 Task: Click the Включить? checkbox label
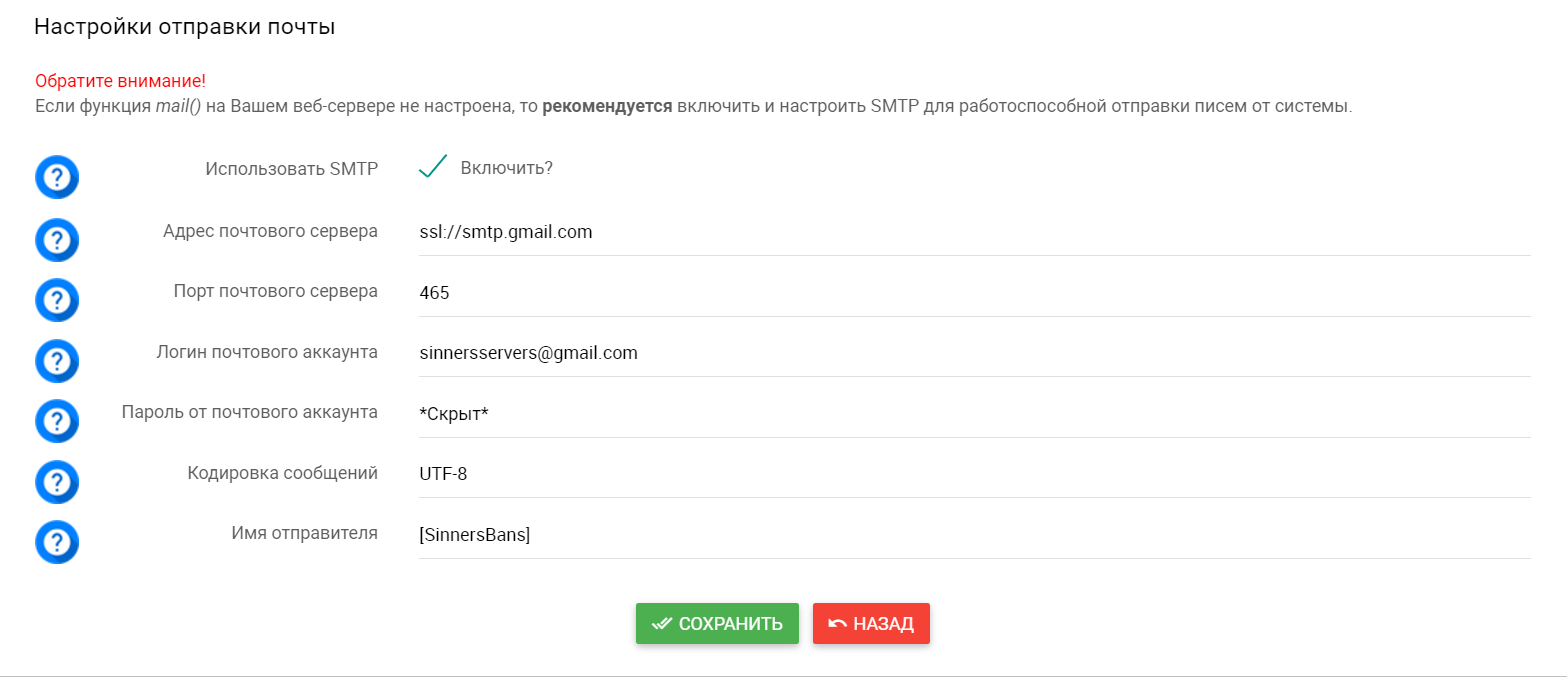(x=507, y=168)
